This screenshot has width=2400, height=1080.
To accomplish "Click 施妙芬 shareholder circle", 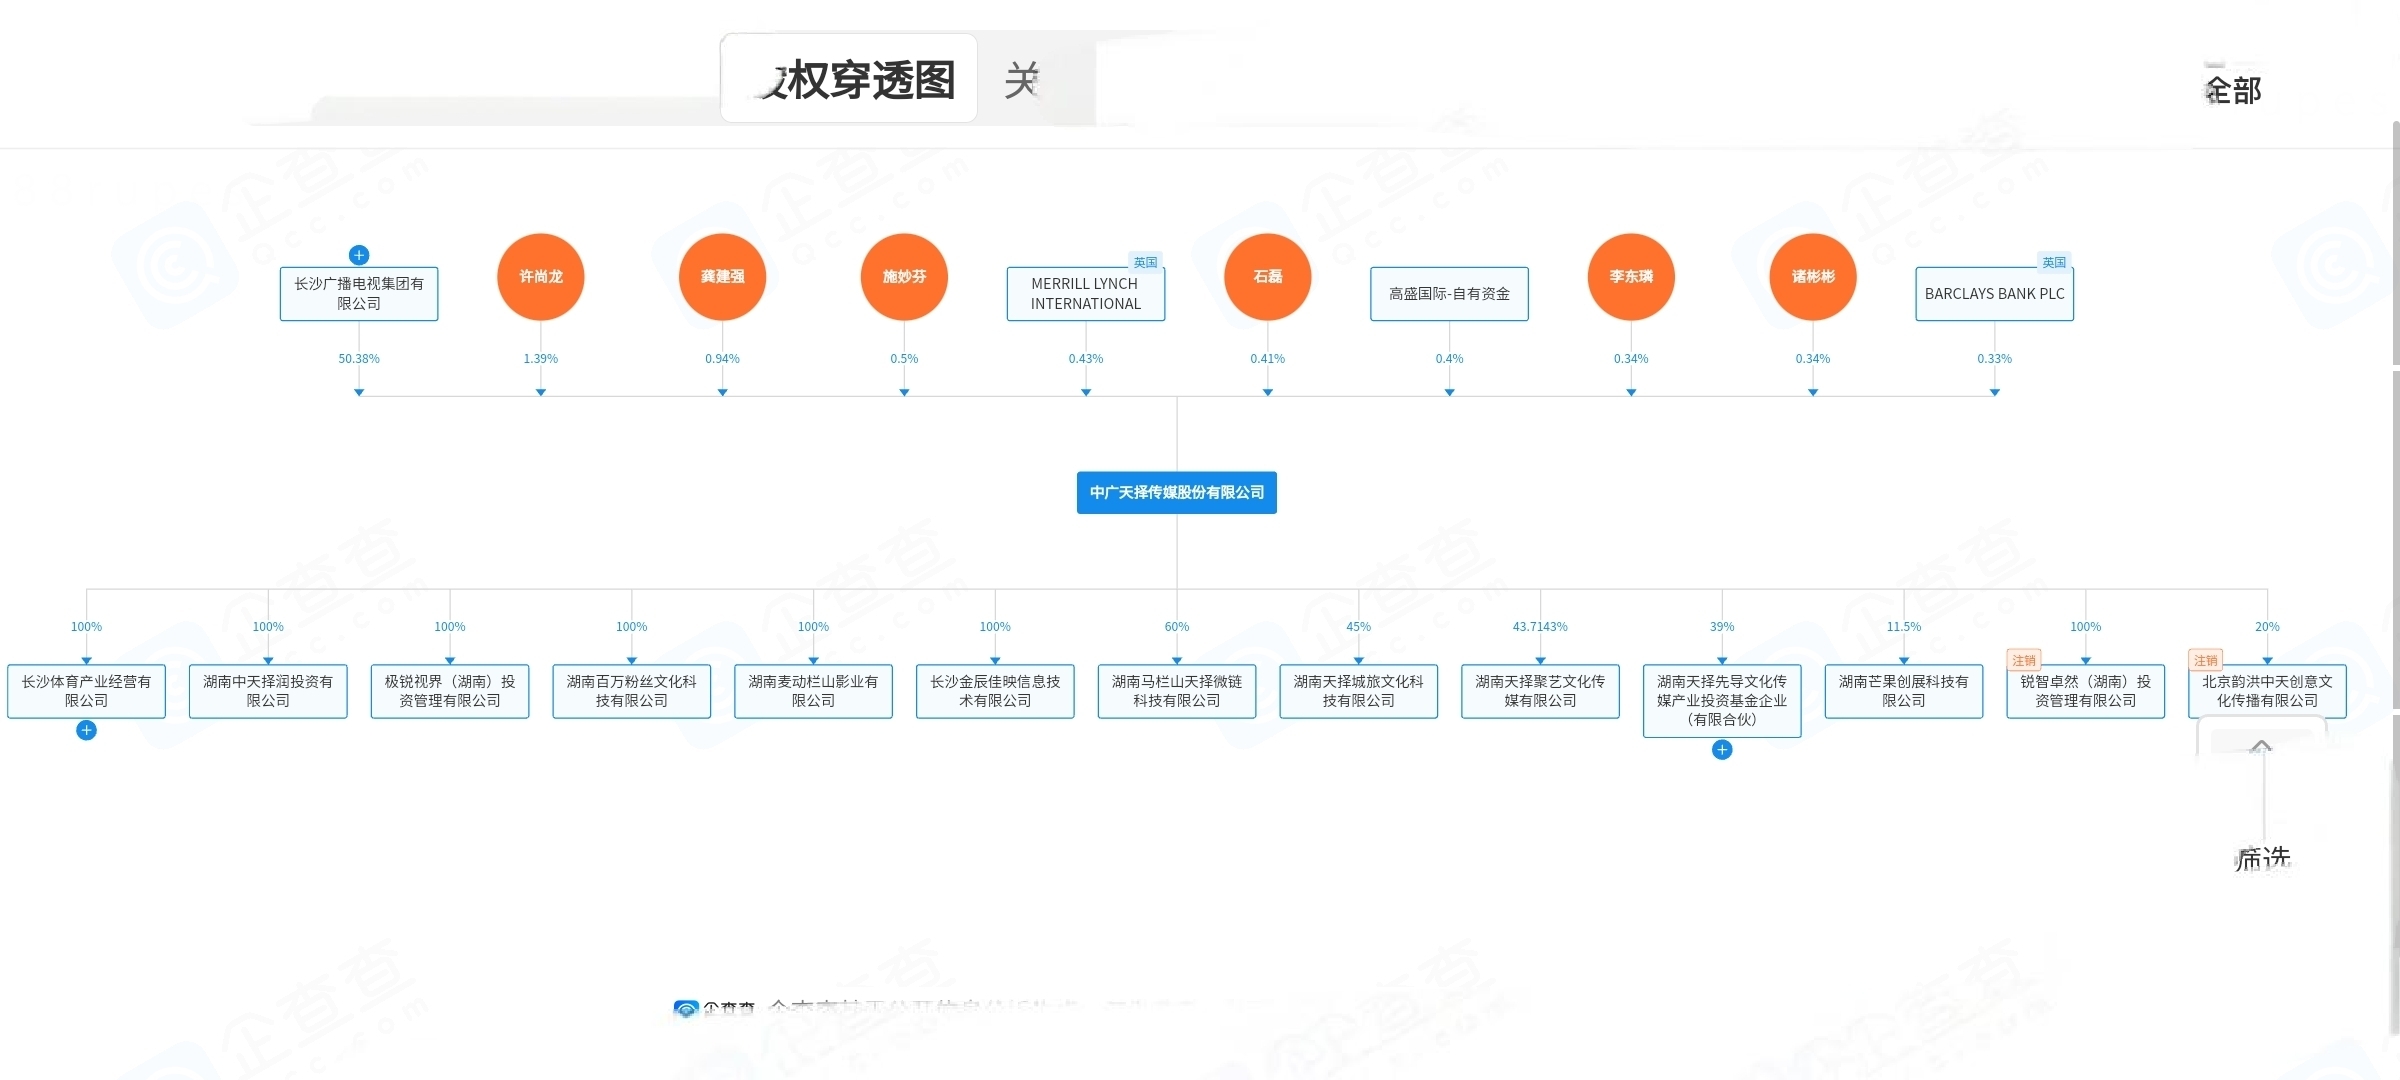I will [x=904, y=277].
